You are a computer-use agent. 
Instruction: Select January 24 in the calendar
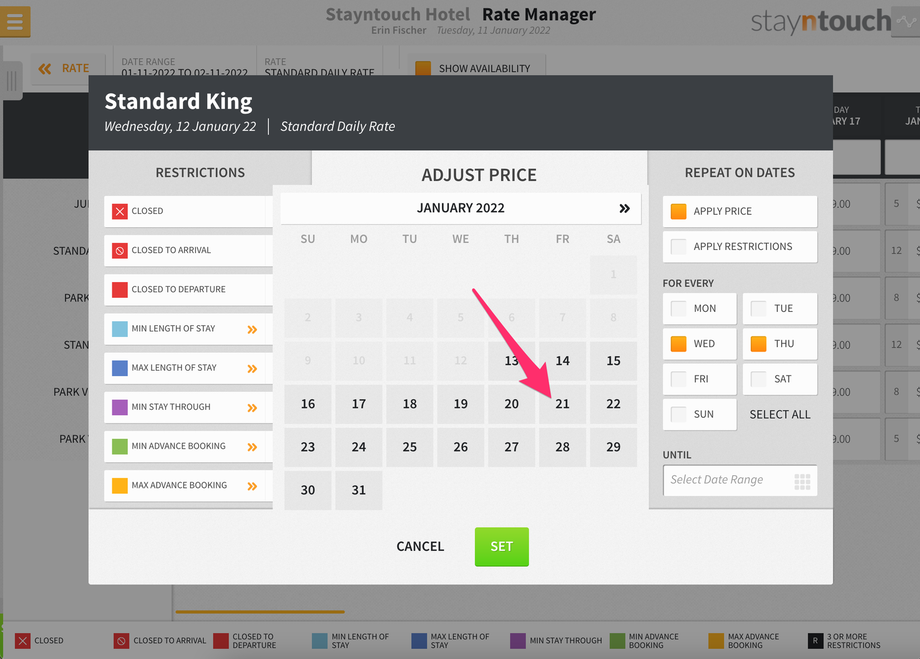358,447
